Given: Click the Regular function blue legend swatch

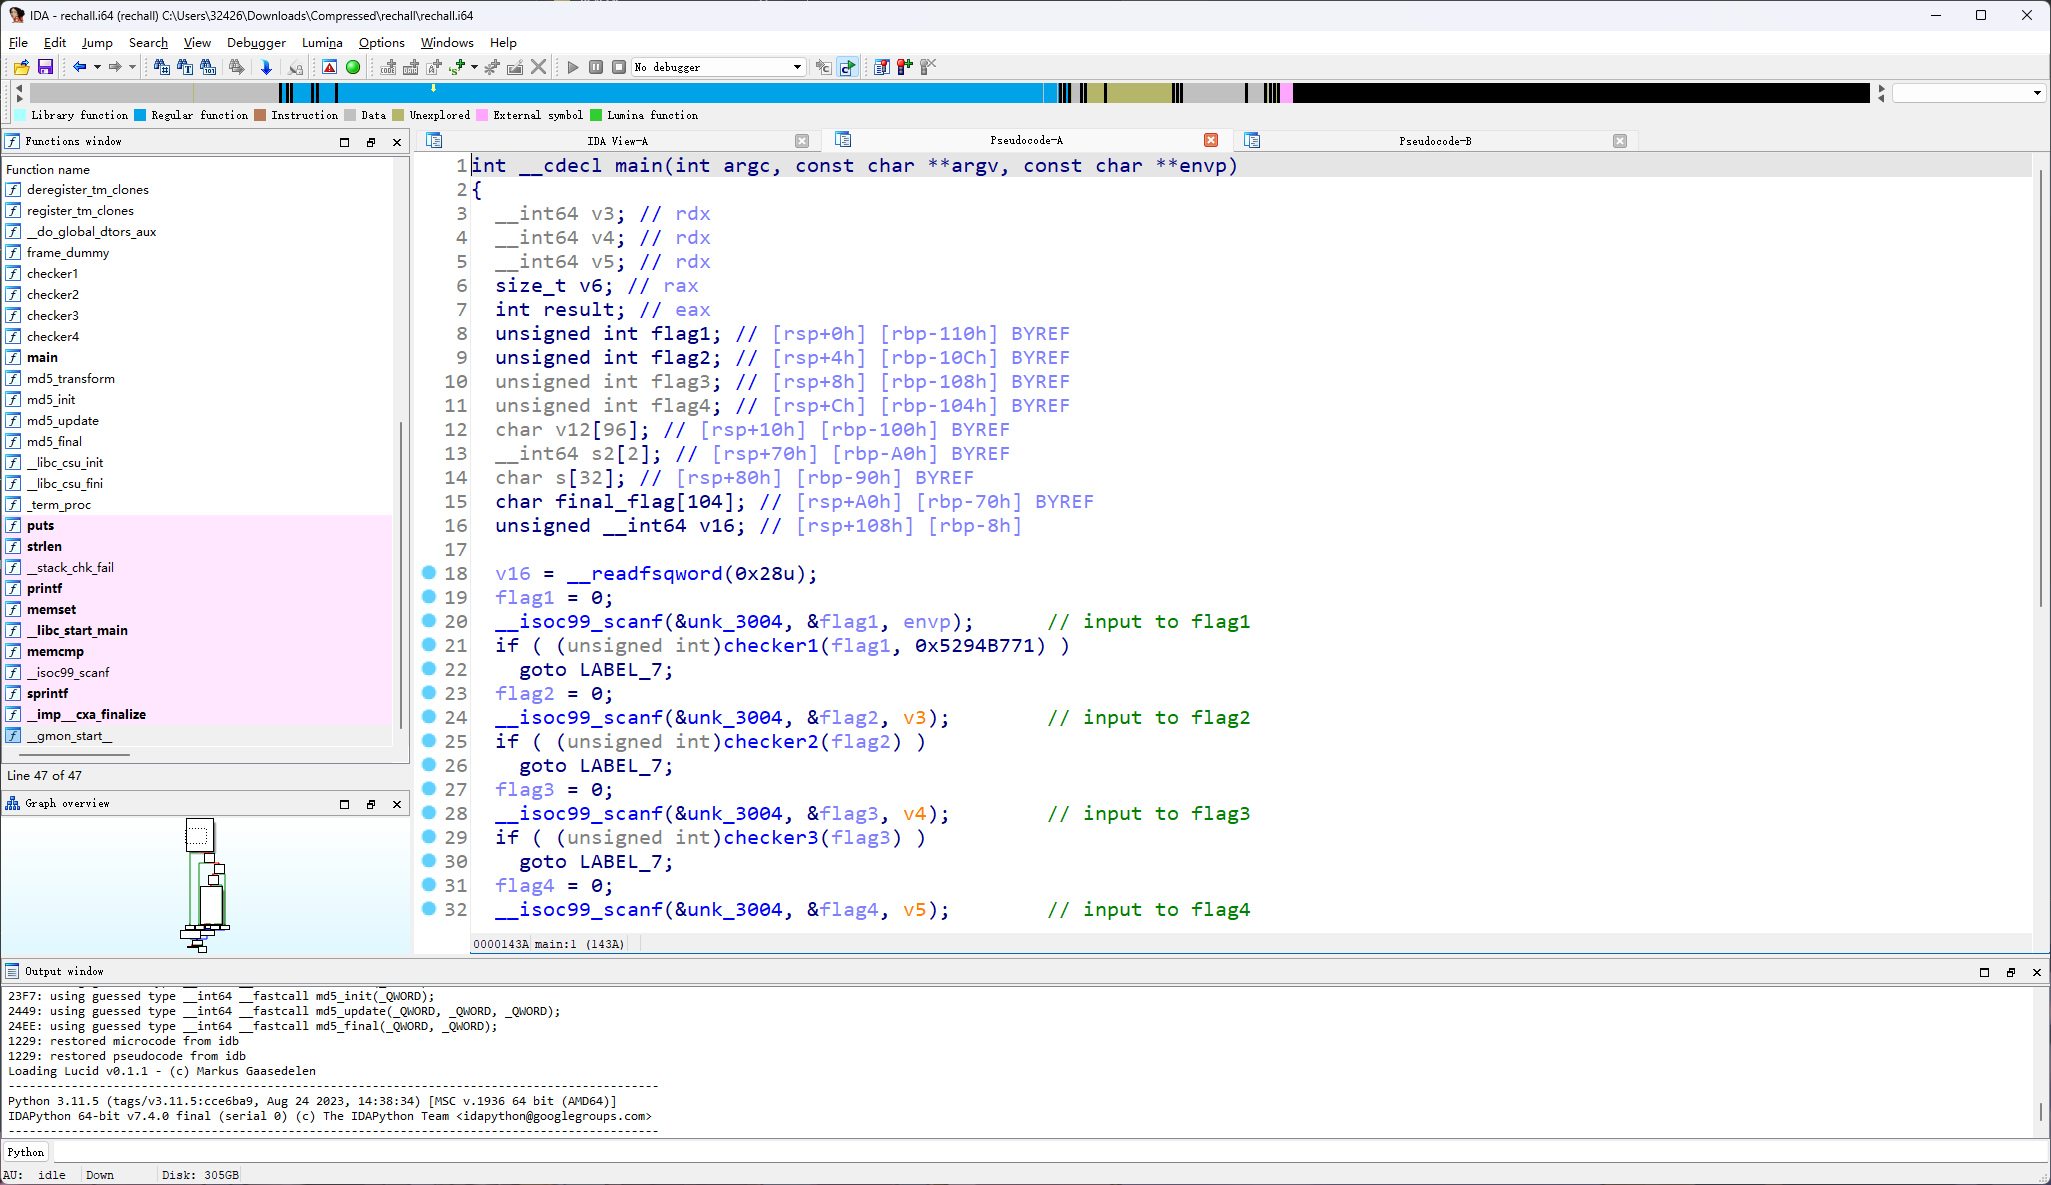Looking at the screenshot, I should [140, 115].
